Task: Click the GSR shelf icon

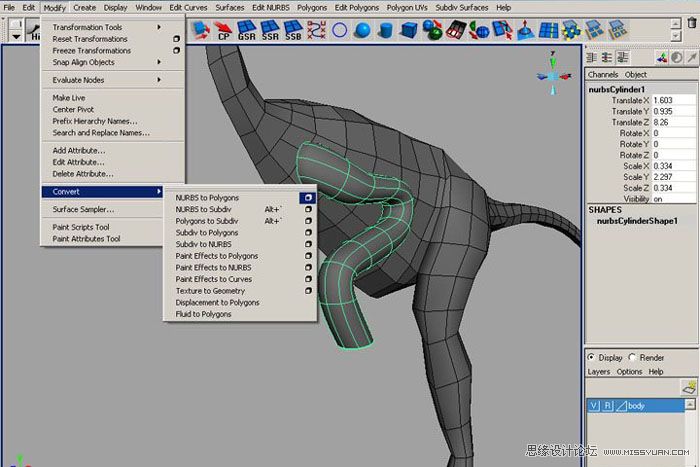Action: (x=245, y=30)
